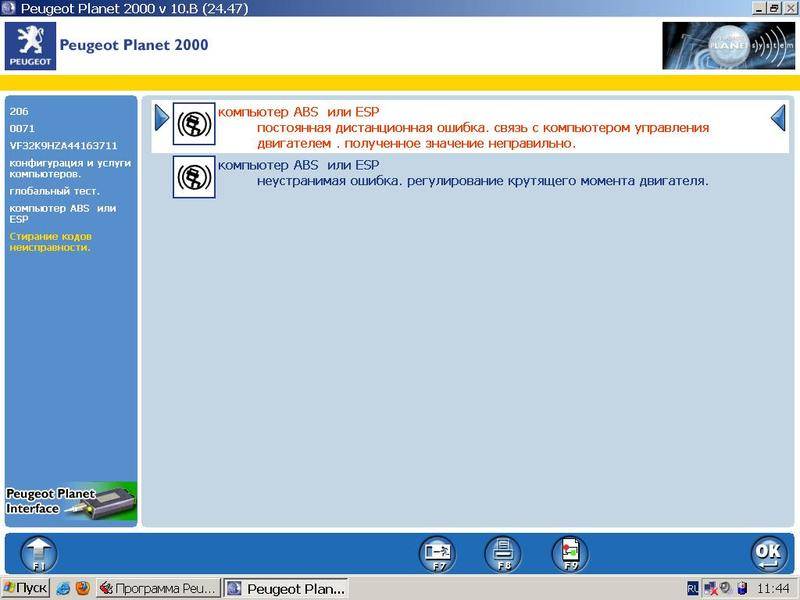Click the Peugeot Planet Interface image
Viewport: 800px width, 600px height.
click(71, 500)
